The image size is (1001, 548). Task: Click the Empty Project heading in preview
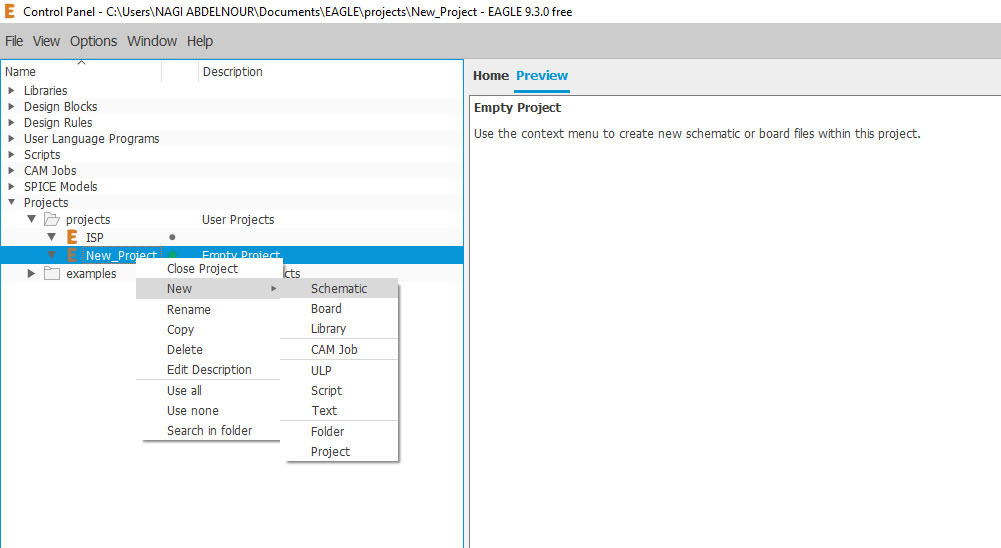tap(517, 108)
